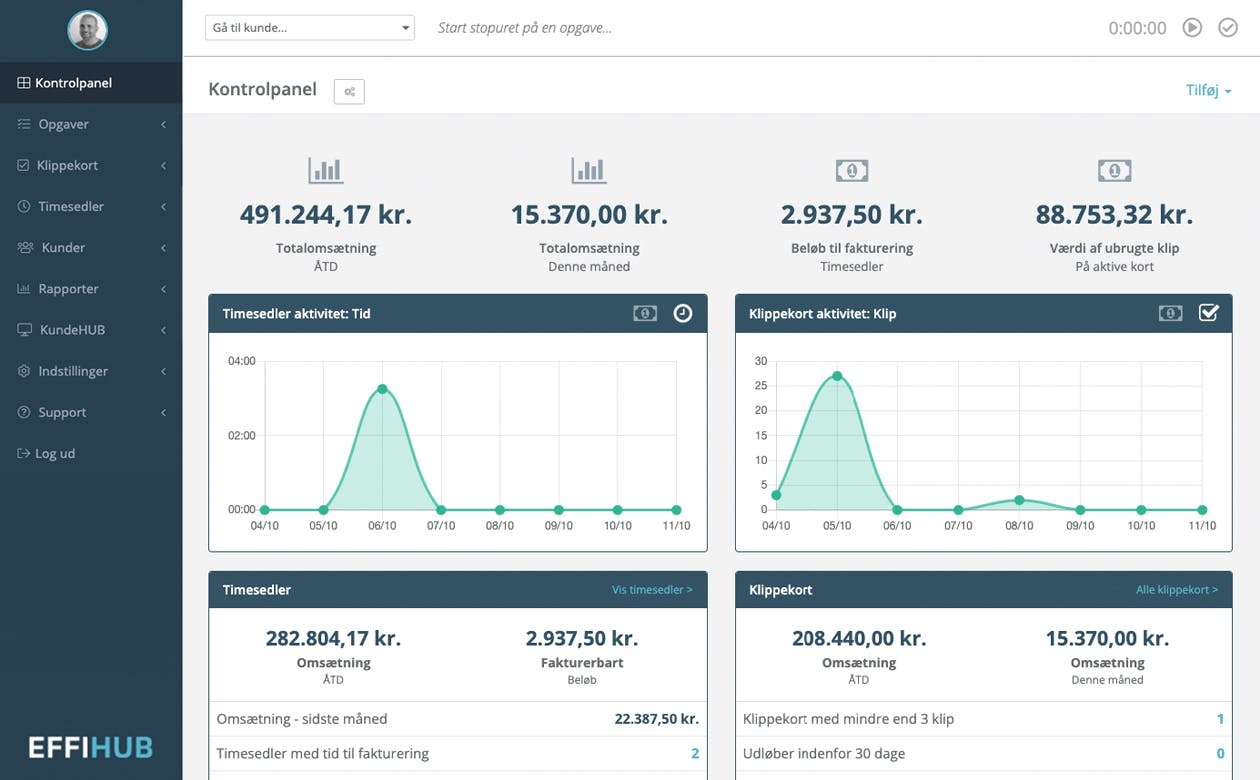Click the banknote icon above Beløb til fakturering
The image size is (1260, 780).
[851, 171]
